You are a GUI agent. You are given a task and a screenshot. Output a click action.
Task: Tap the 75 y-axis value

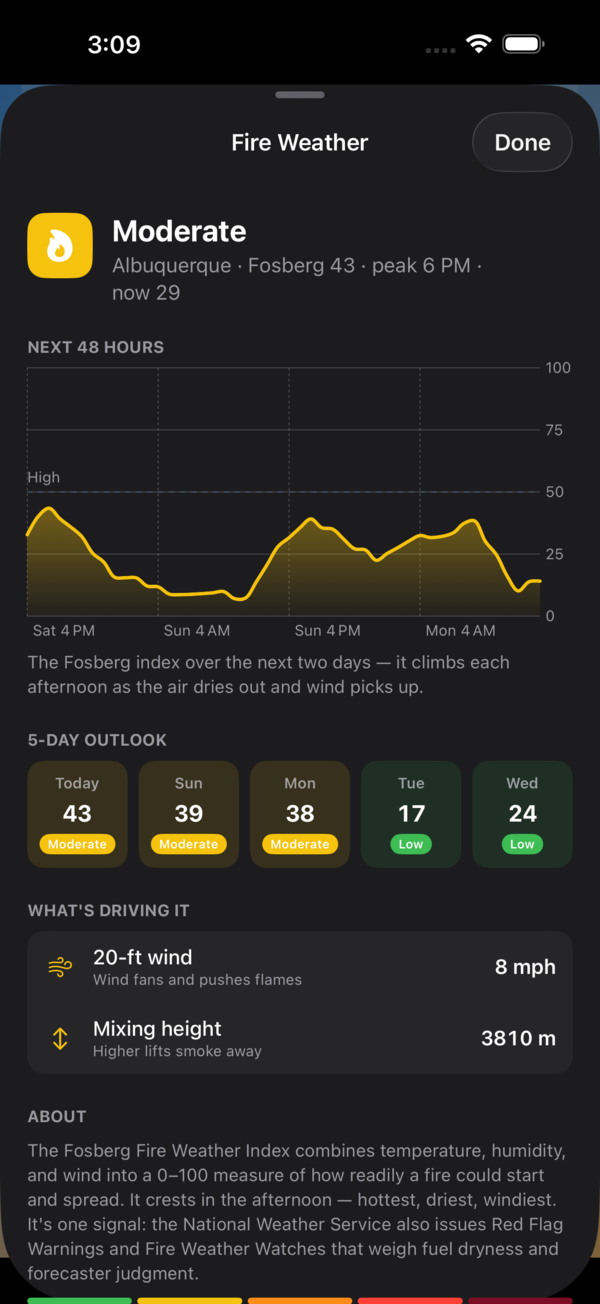(554, 430)
